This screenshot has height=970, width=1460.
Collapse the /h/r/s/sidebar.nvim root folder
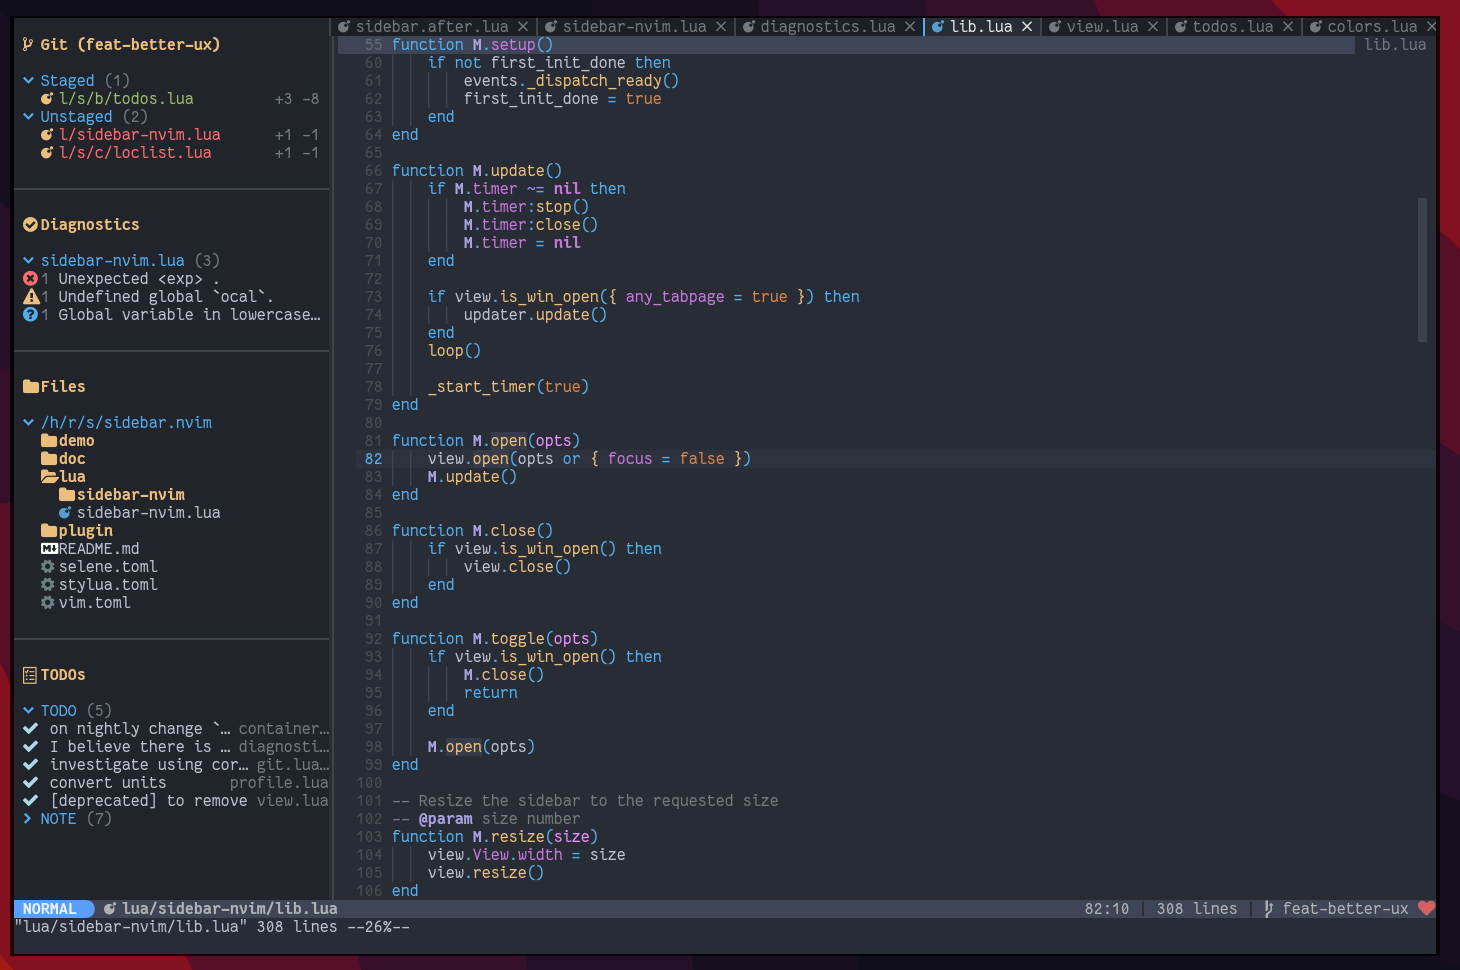click(28, 423)
